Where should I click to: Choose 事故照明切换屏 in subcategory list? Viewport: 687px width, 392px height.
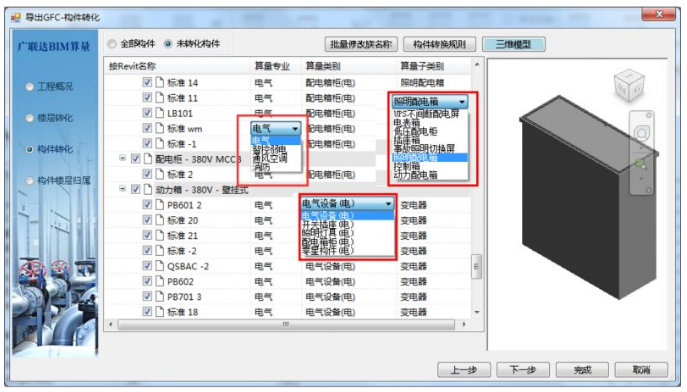click(424, 149)
